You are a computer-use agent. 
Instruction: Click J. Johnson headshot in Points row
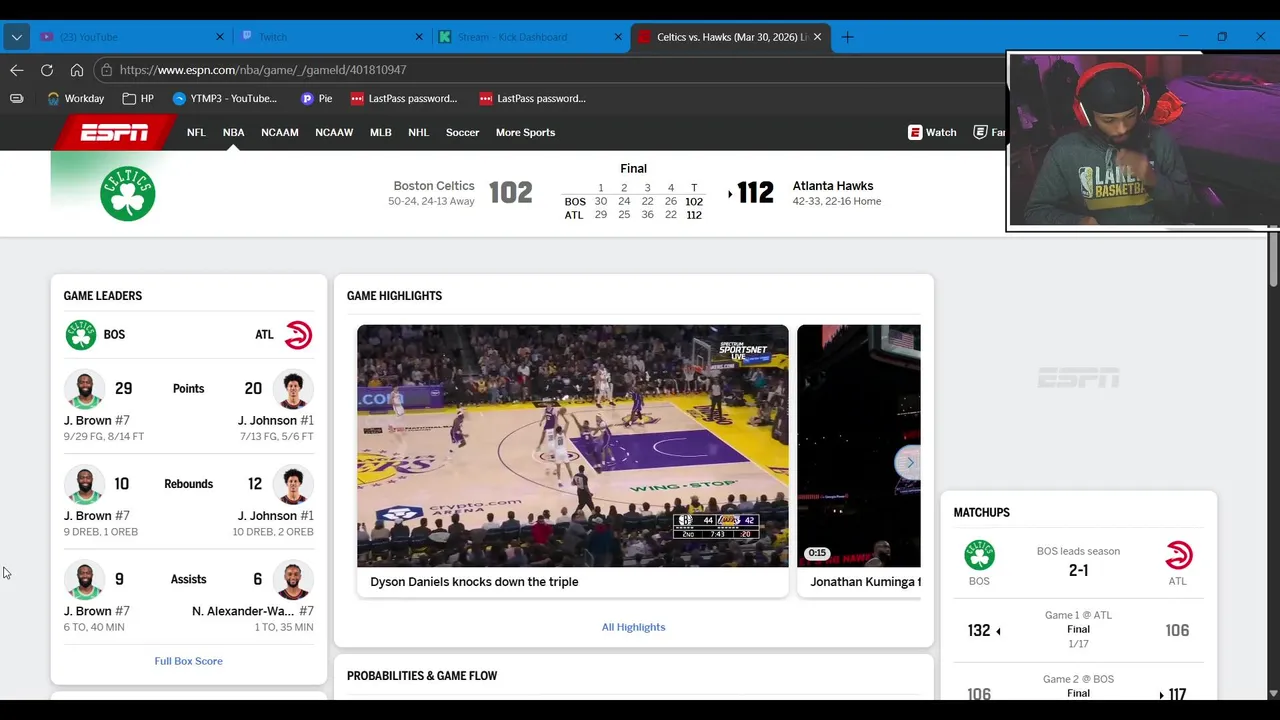(x=293, y=389)
